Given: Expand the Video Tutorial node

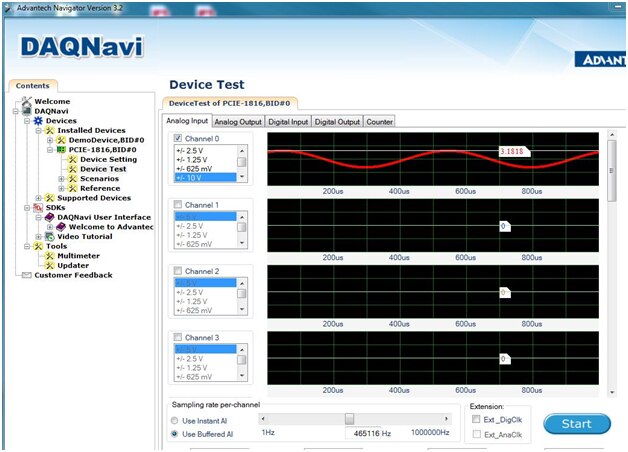Looking at the screenshot, I should [x=38, y=237].
